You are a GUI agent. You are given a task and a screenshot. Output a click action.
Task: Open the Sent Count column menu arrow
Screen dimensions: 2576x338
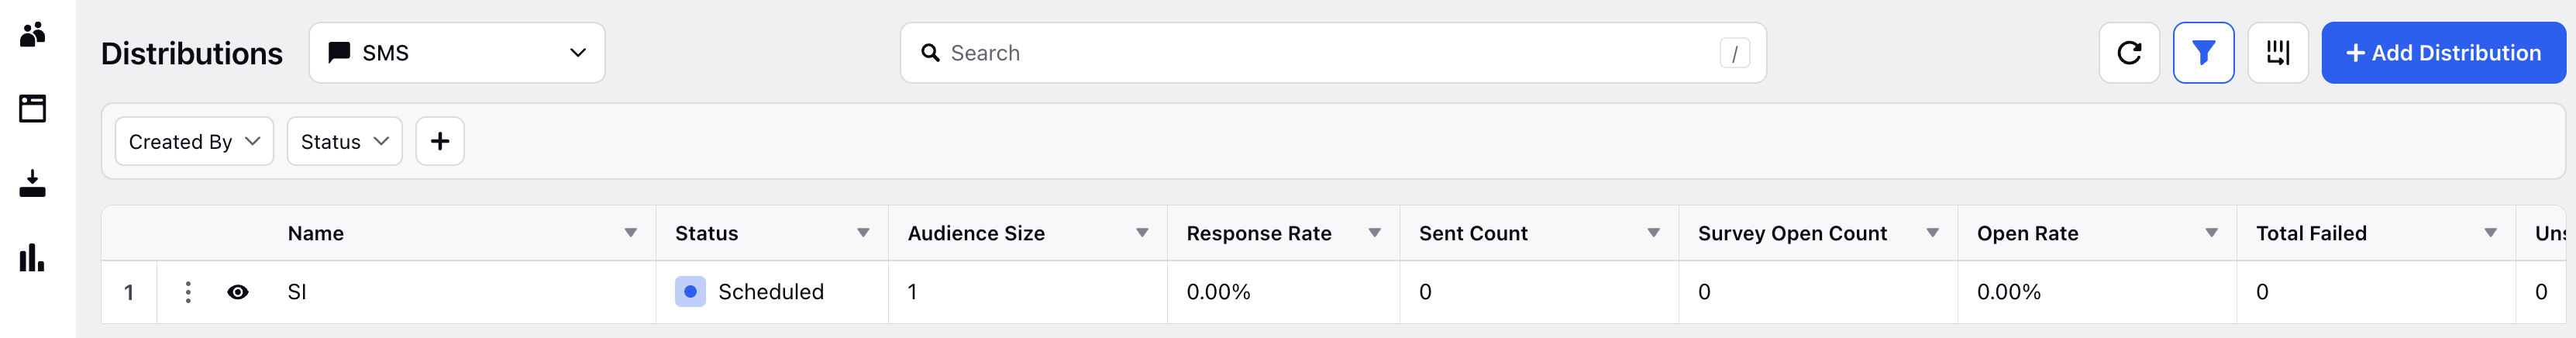1654,233
